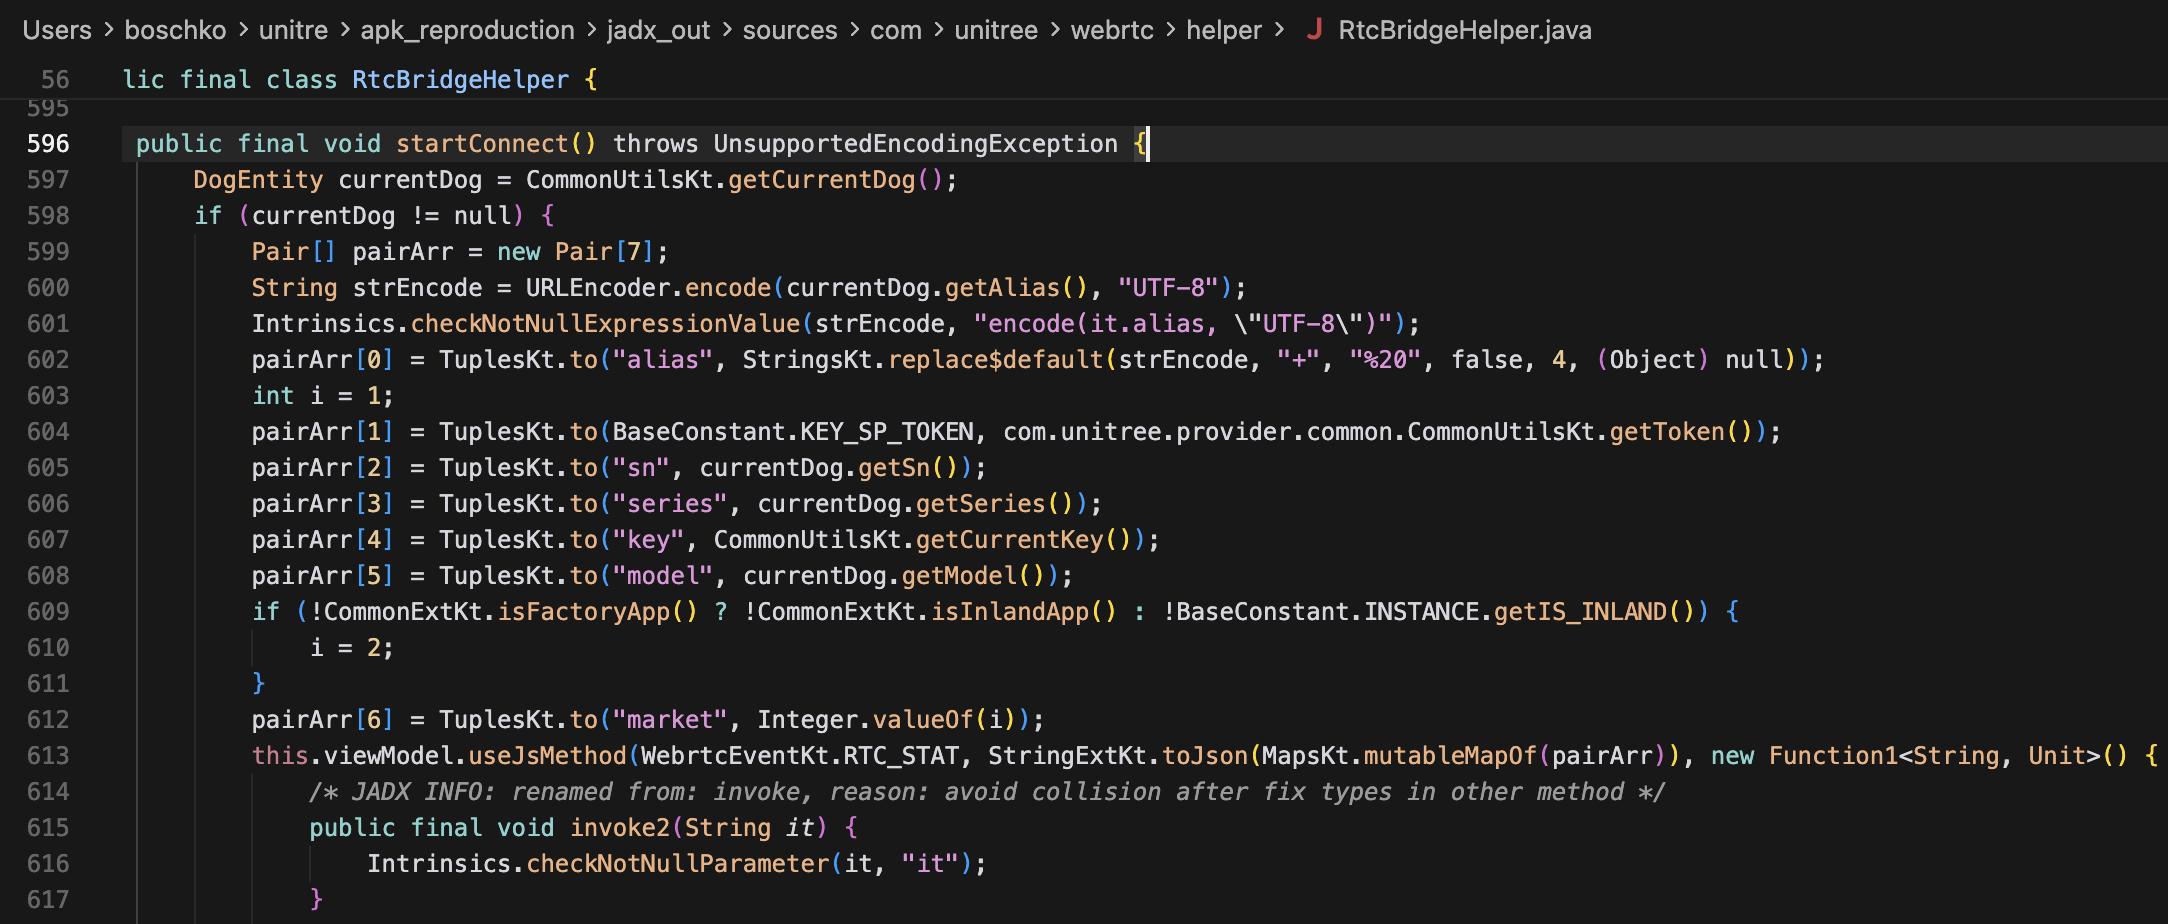Click the DogEntity type on line 597
This screenshot has height=924, width=2168.
(258, 180)
